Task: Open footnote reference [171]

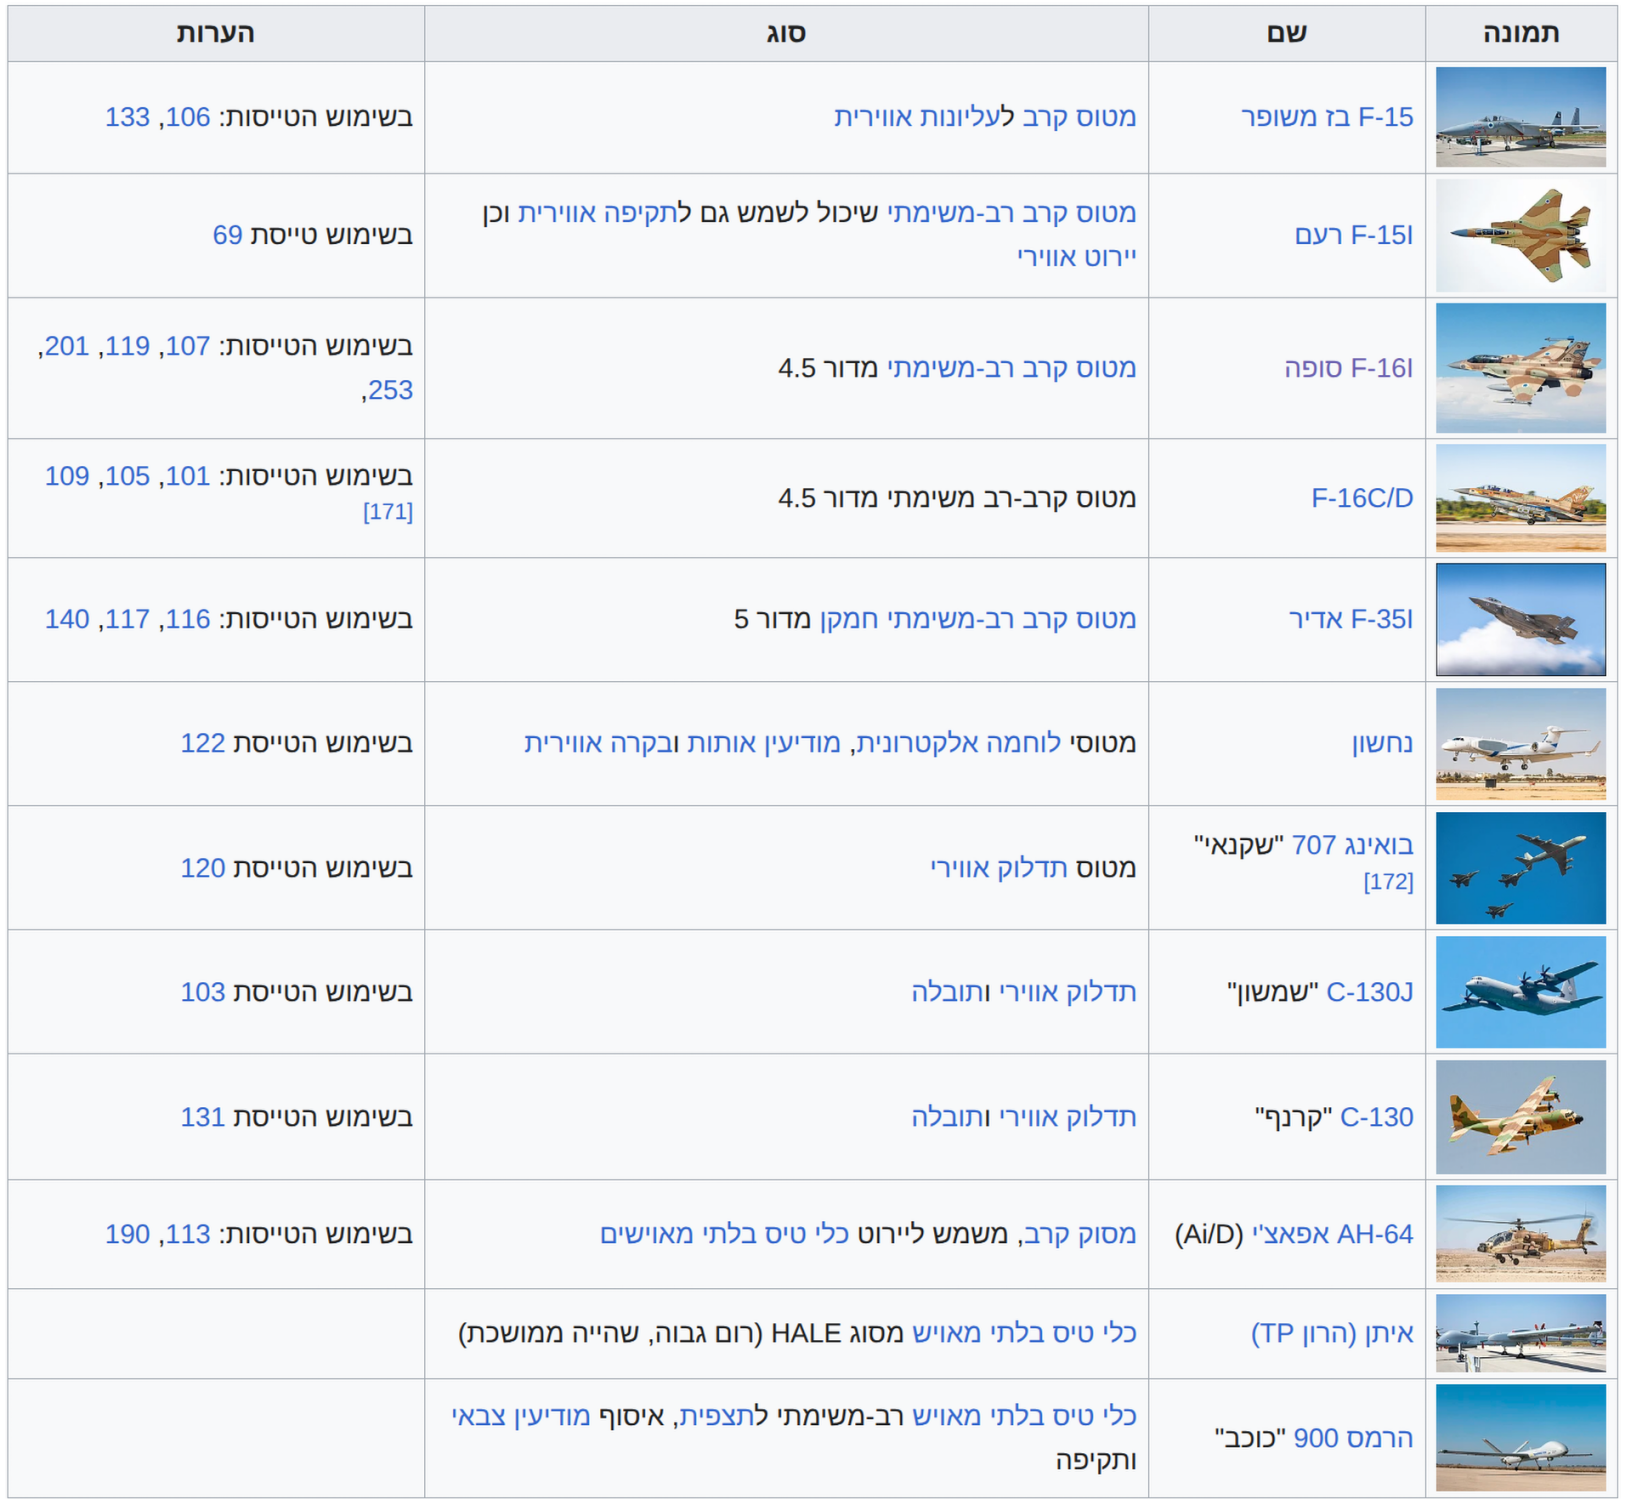Action: (388, 512)
